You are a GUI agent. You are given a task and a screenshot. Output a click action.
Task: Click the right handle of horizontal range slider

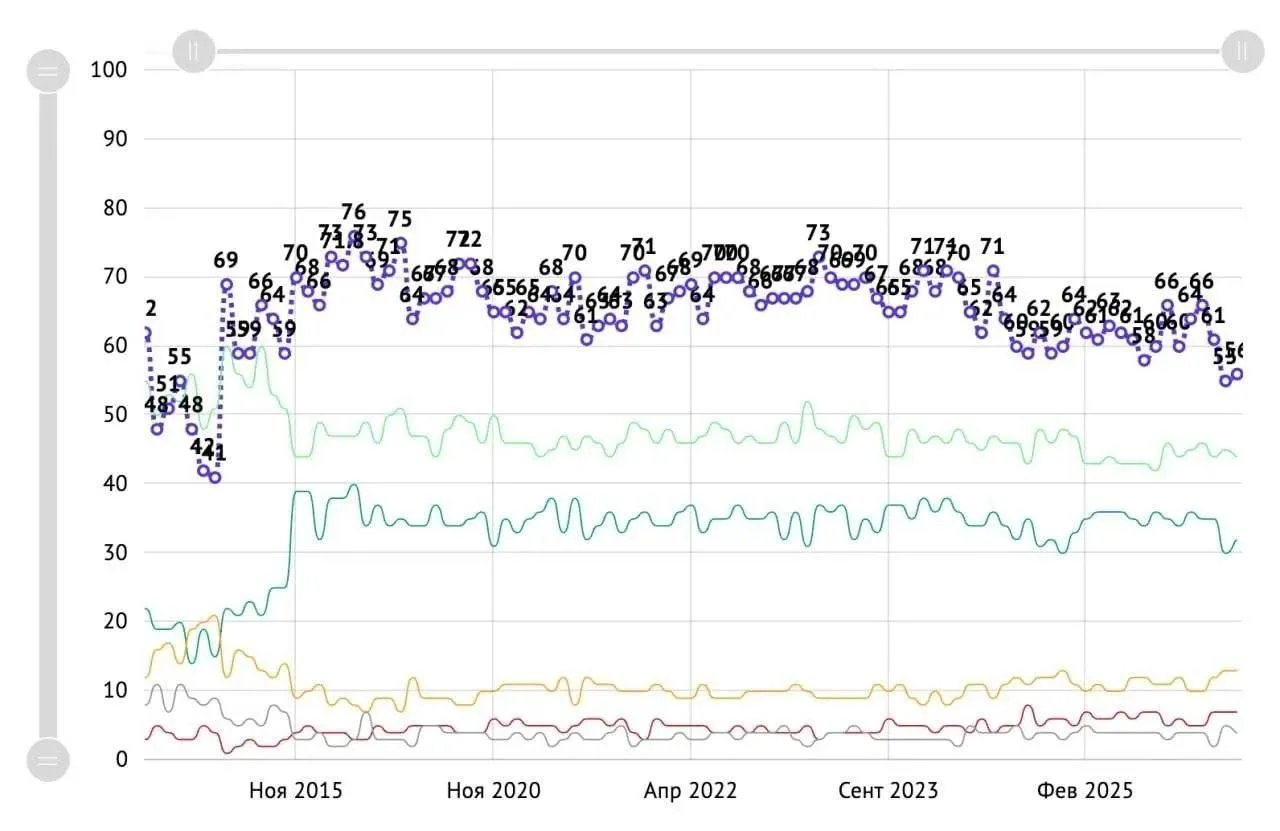click(x=1242, y=51)
